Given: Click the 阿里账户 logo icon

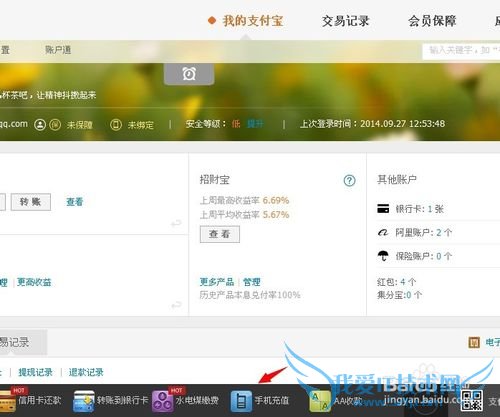Looking at the screenshot, I should [383, 232].
